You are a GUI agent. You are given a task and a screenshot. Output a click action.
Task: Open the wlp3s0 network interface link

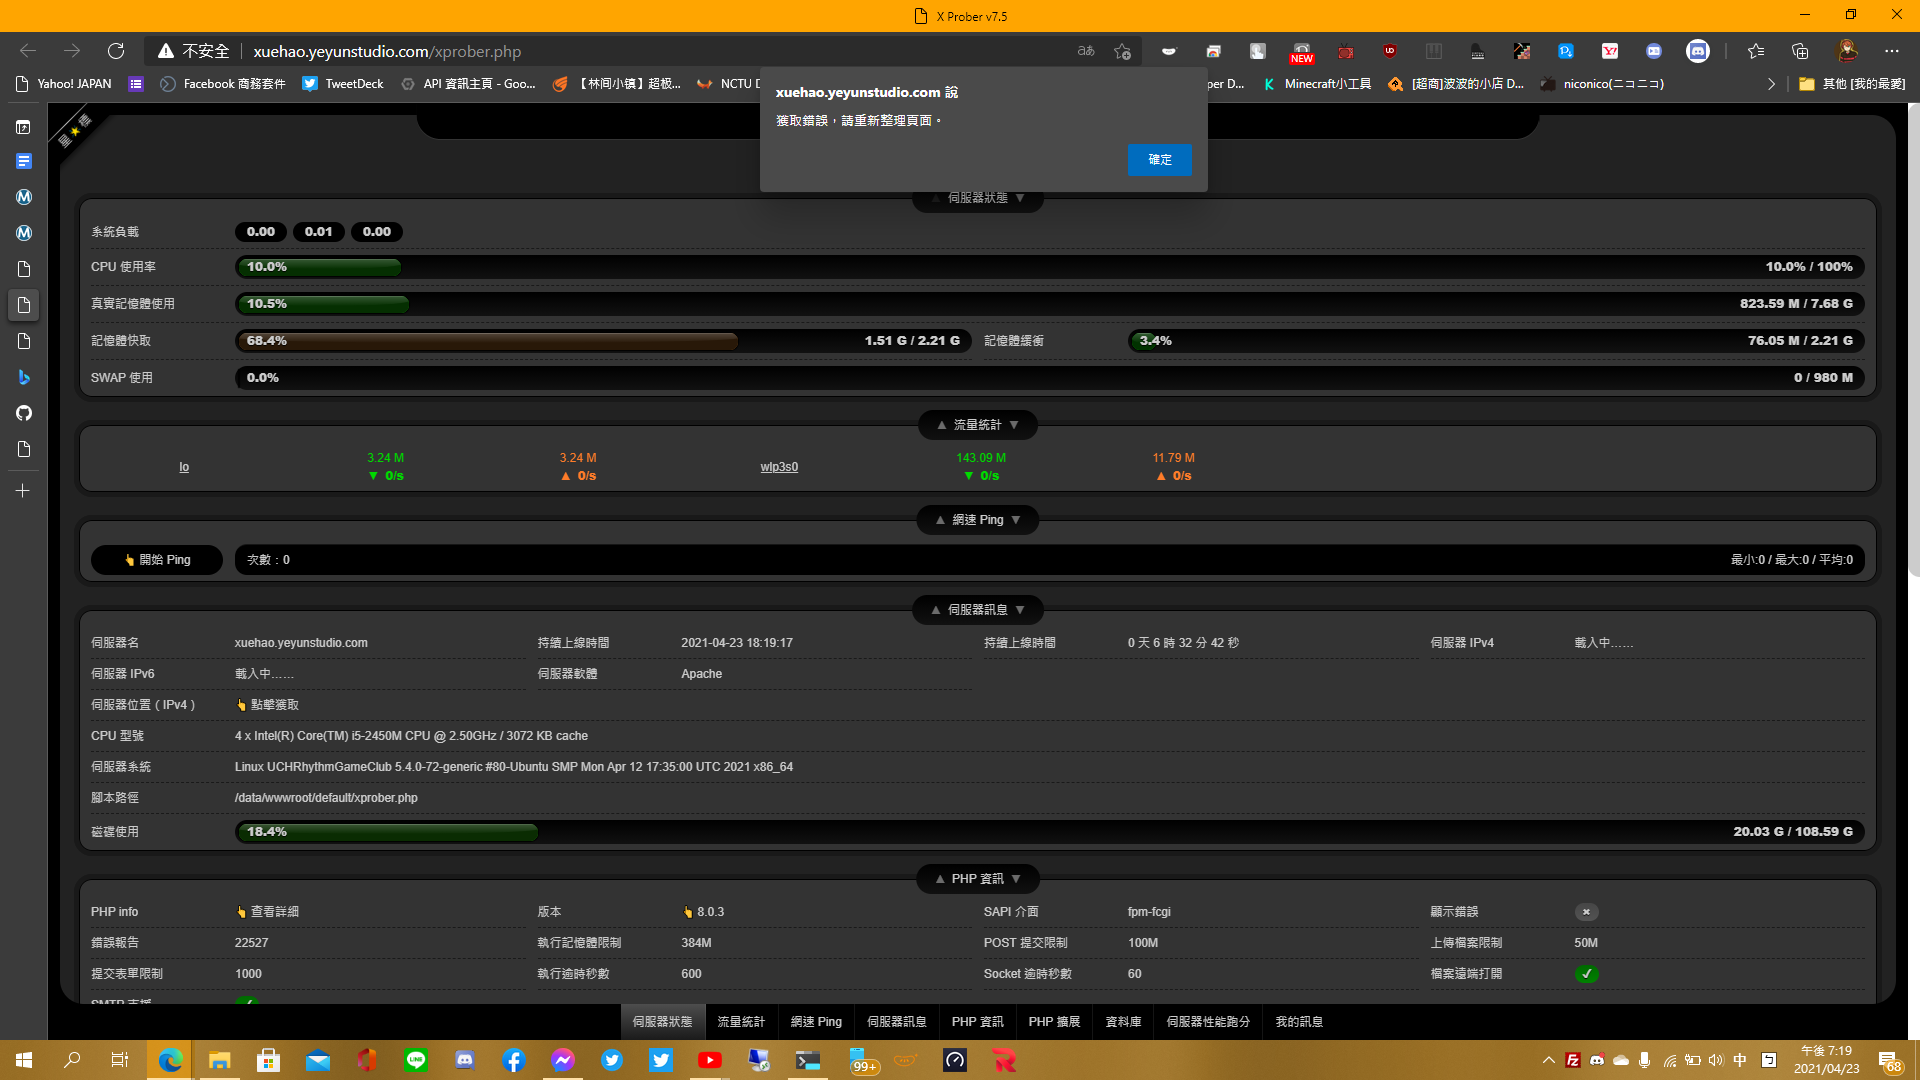pyautogui.click(x=778, y=466)
